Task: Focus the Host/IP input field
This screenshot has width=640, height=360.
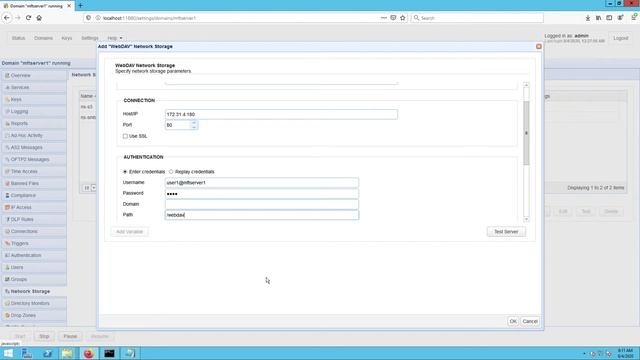Action: [x=281, y=114]
